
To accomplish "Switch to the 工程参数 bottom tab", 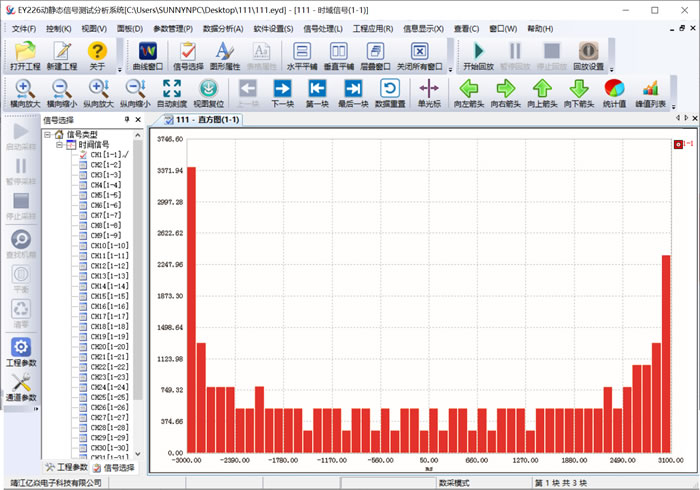I will pyautogui.click(x=66, y=467).
